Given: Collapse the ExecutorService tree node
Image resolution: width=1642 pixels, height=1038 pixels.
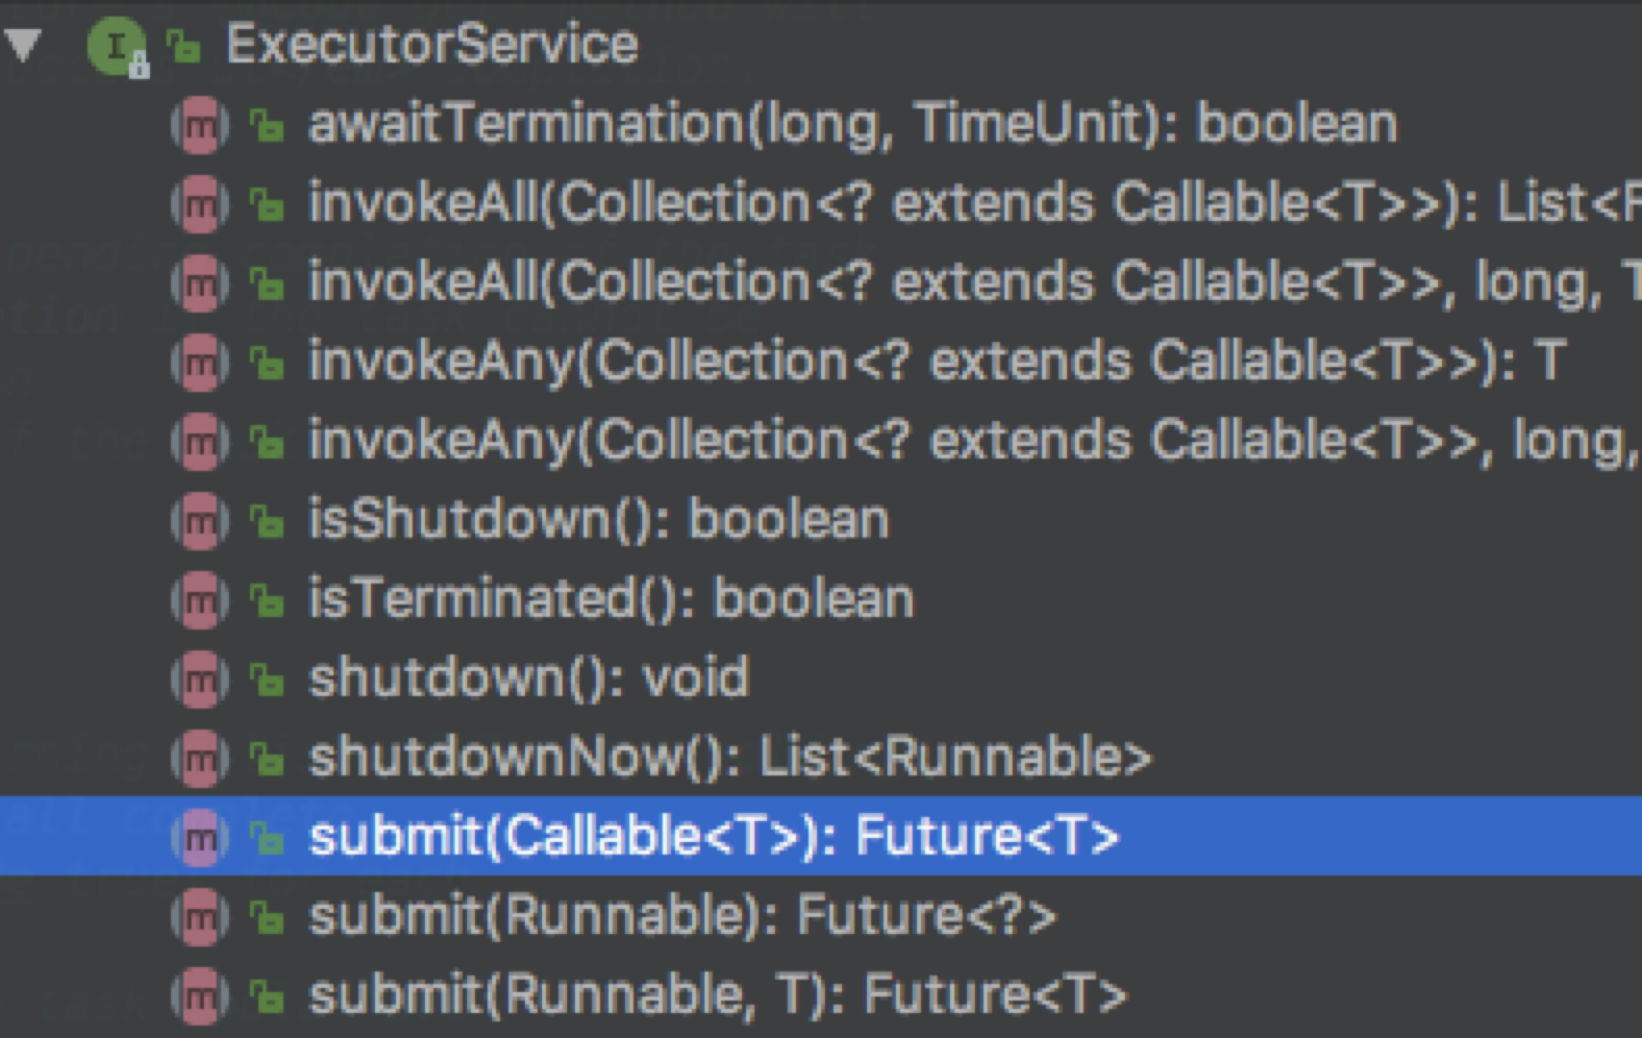Looking at the screenshot, I should (24, 45).
